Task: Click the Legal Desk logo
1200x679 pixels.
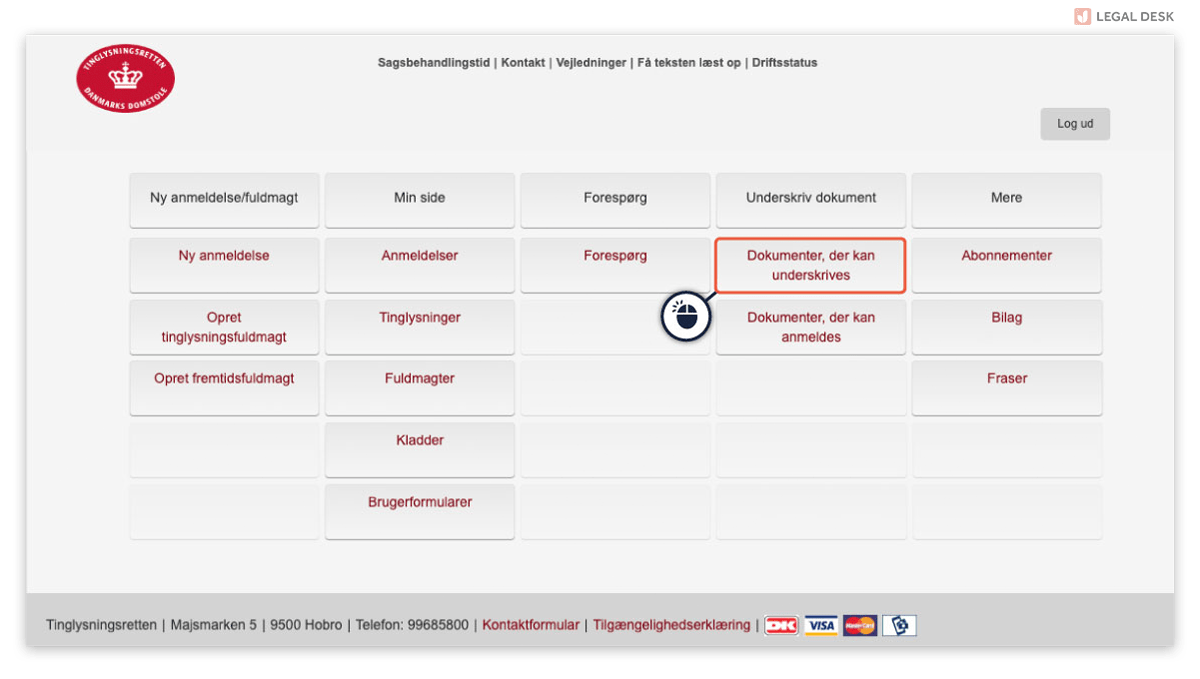Action: click(x=1124, y=16)
